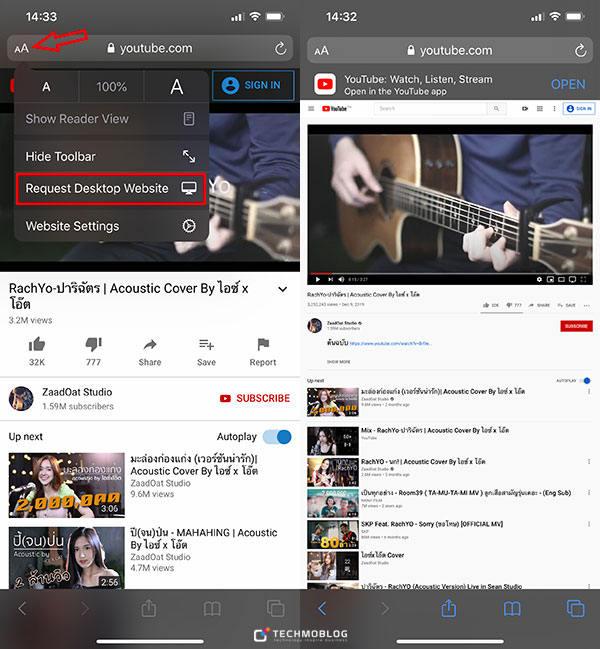
Task: Expand the video description chevron
Action: tap(282, 289)
